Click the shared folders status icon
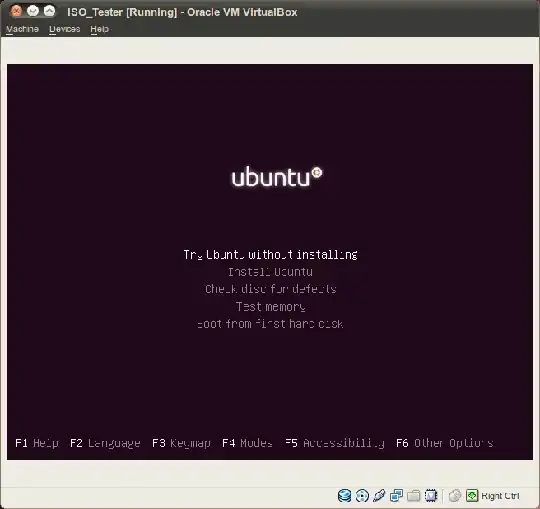The height and width of the screenshot is (509, 540). (x=414, y=496)
